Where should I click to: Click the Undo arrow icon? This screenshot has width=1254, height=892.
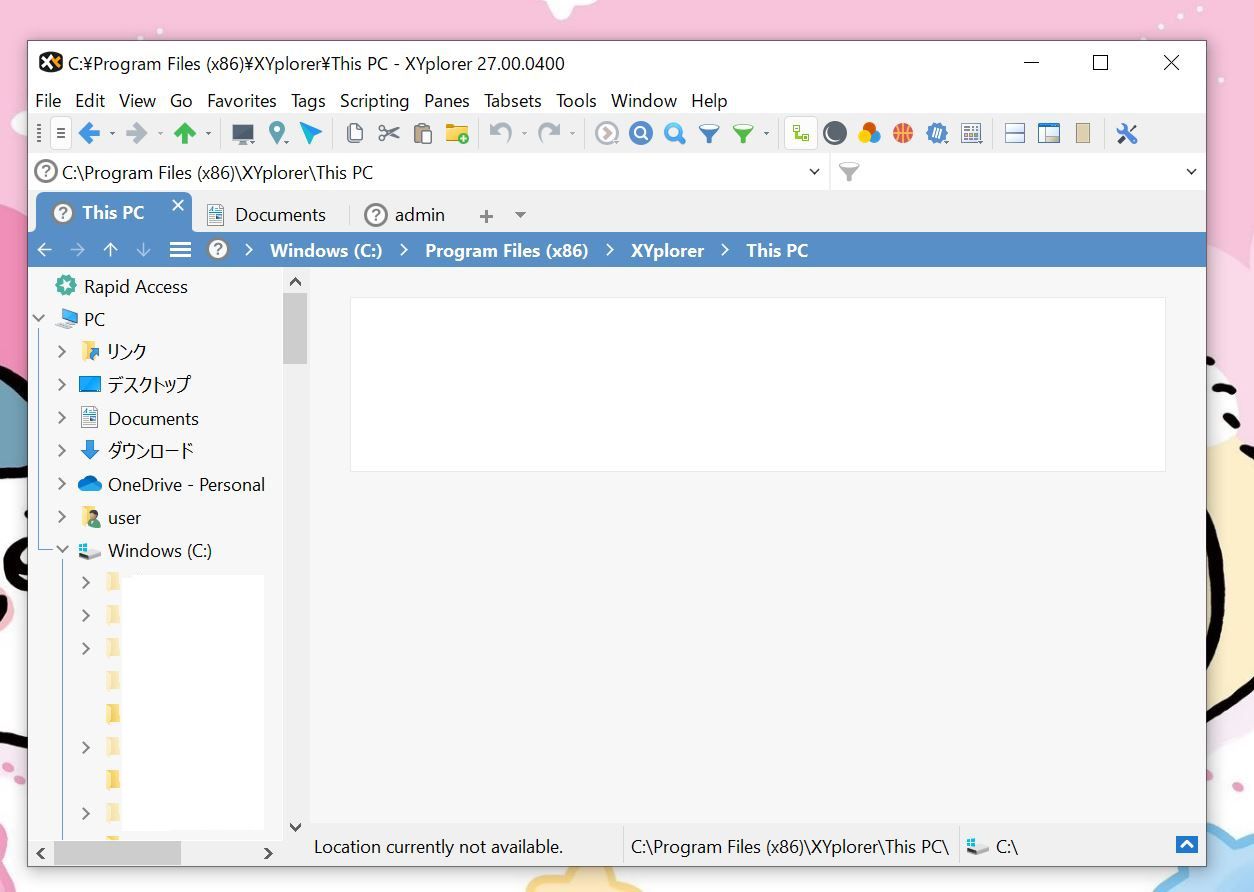click(x=501, y=133)
